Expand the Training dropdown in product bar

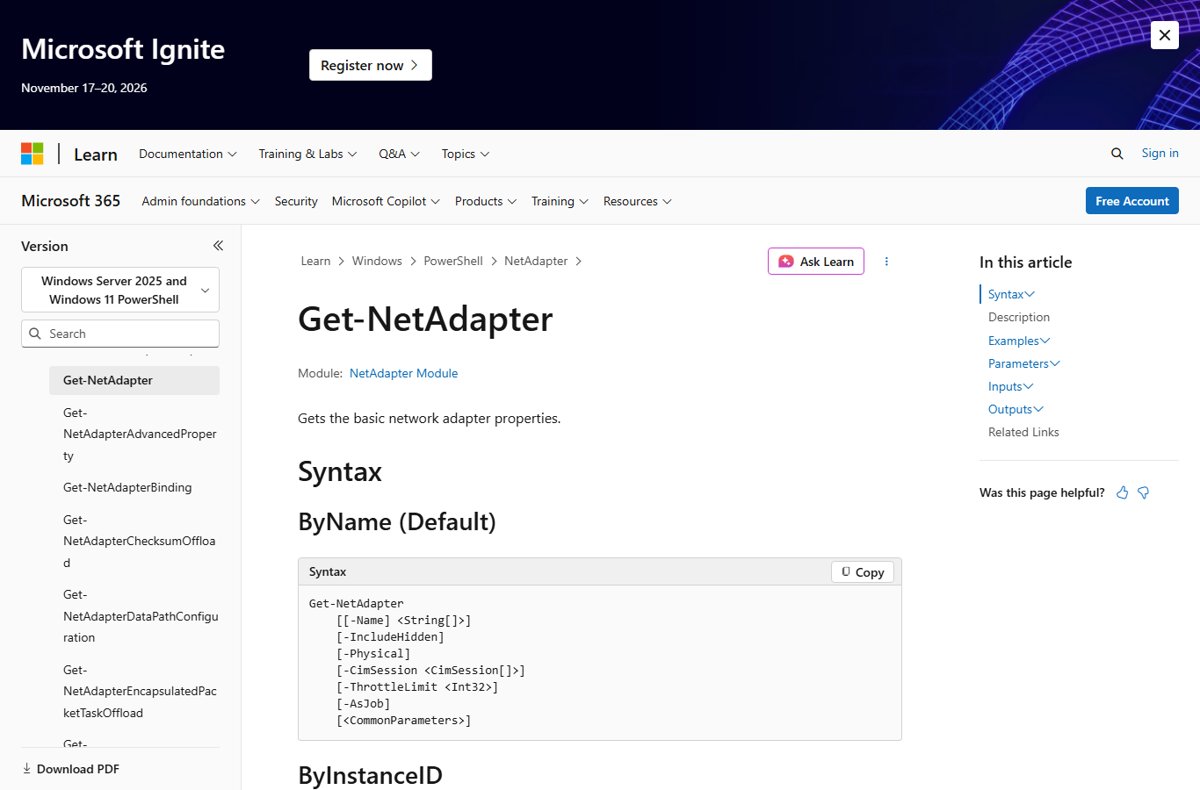(x=560, y=201)
